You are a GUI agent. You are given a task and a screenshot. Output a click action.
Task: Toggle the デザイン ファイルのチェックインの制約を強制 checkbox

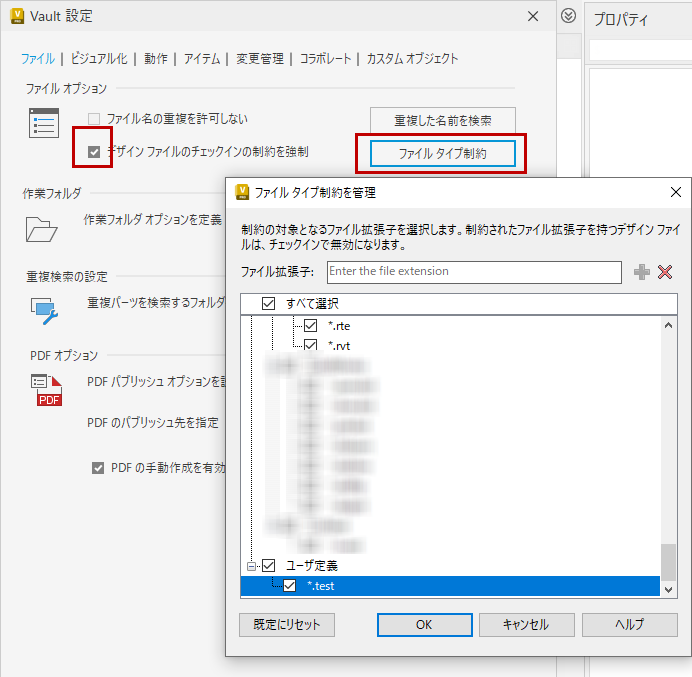click(94, 152)
